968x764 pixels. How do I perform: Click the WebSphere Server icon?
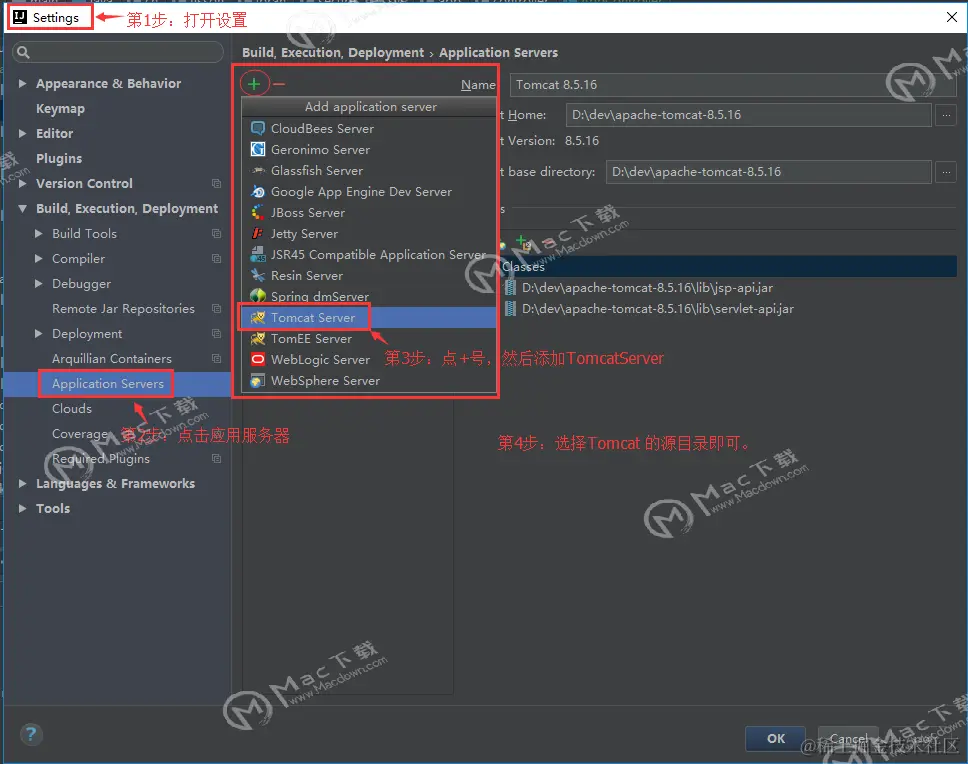coord(257,380)
